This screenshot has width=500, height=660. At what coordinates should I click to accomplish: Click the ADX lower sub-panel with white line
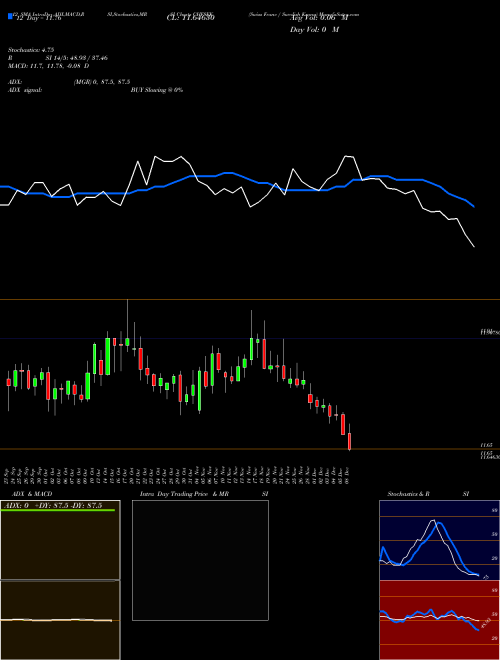(x=60, y=620)
